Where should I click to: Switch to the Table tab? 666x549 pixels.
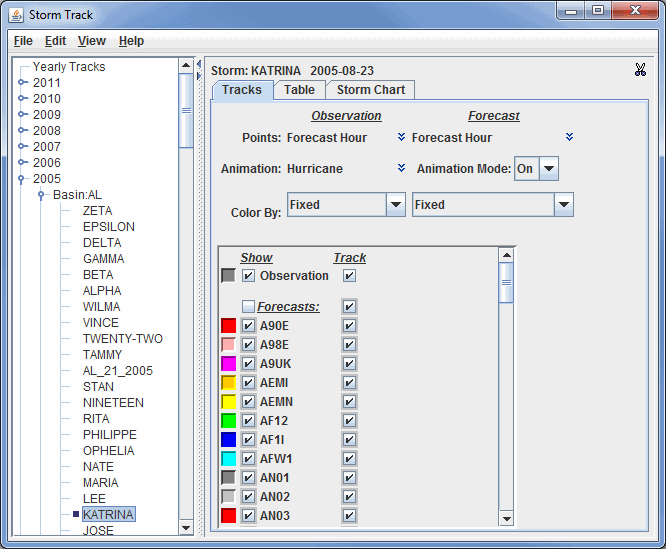pos(299,90)
